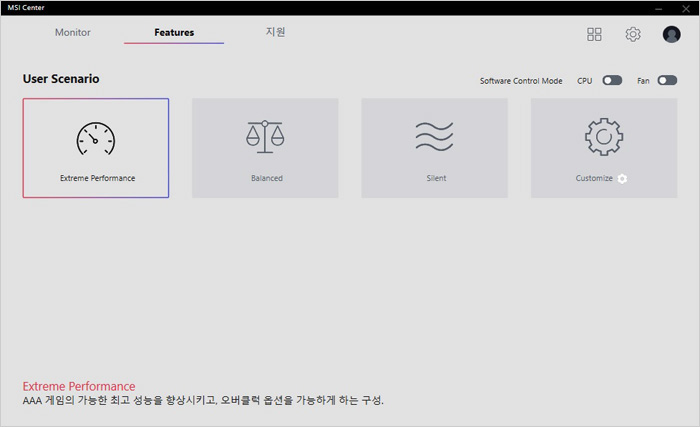
Task: Pick the Silent waves icon
Action: point(434,136)
